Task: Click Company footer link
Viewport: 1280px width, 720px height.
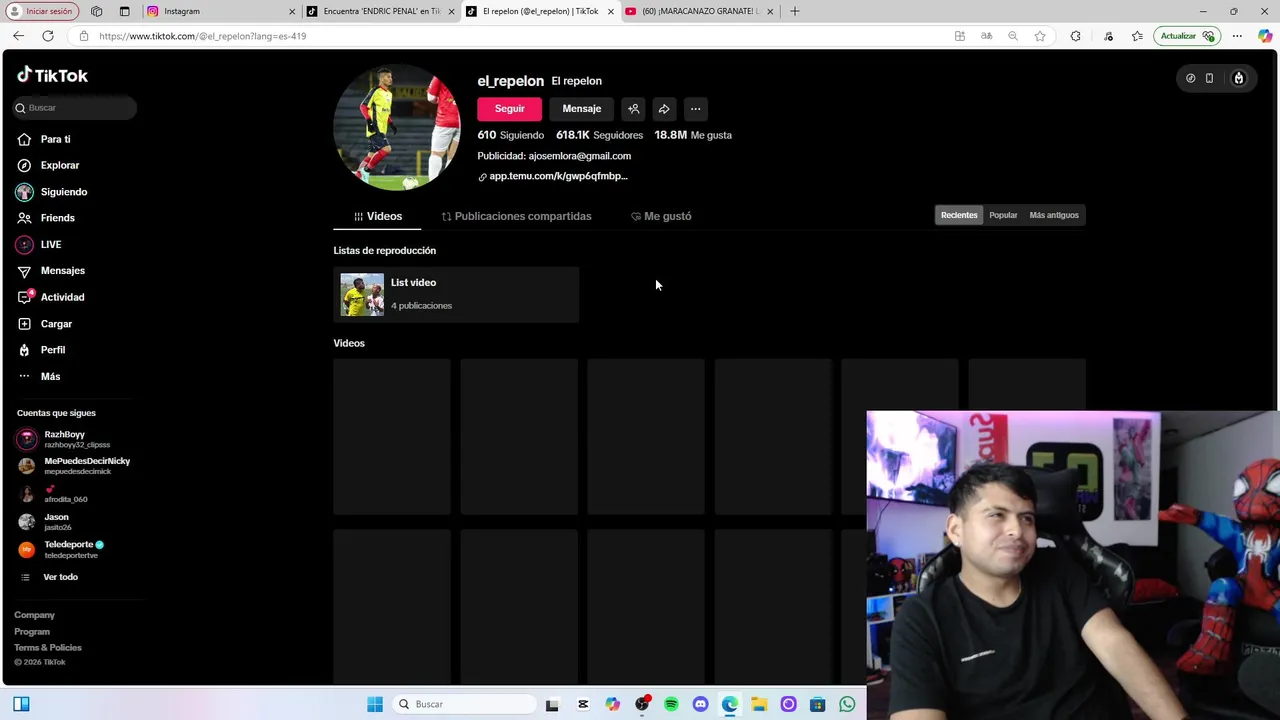Action: [34, 615]
